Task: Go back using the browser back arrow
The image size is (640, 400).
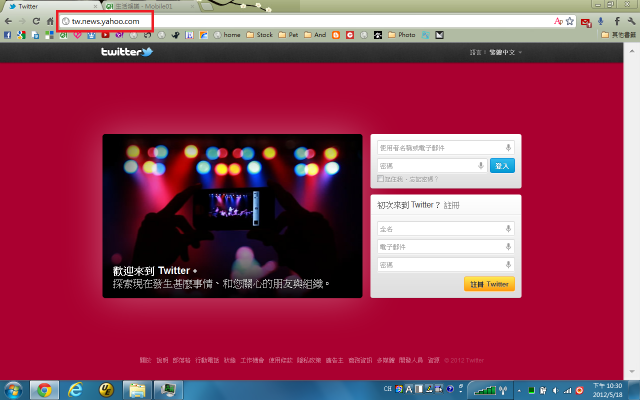Action: [x=8, y=21]
